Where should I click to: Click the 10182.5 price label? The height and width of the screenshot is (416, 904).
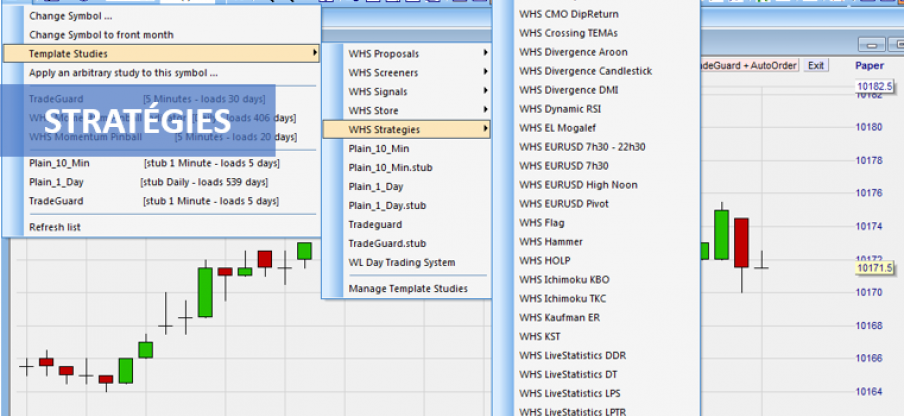coord(875,86)
